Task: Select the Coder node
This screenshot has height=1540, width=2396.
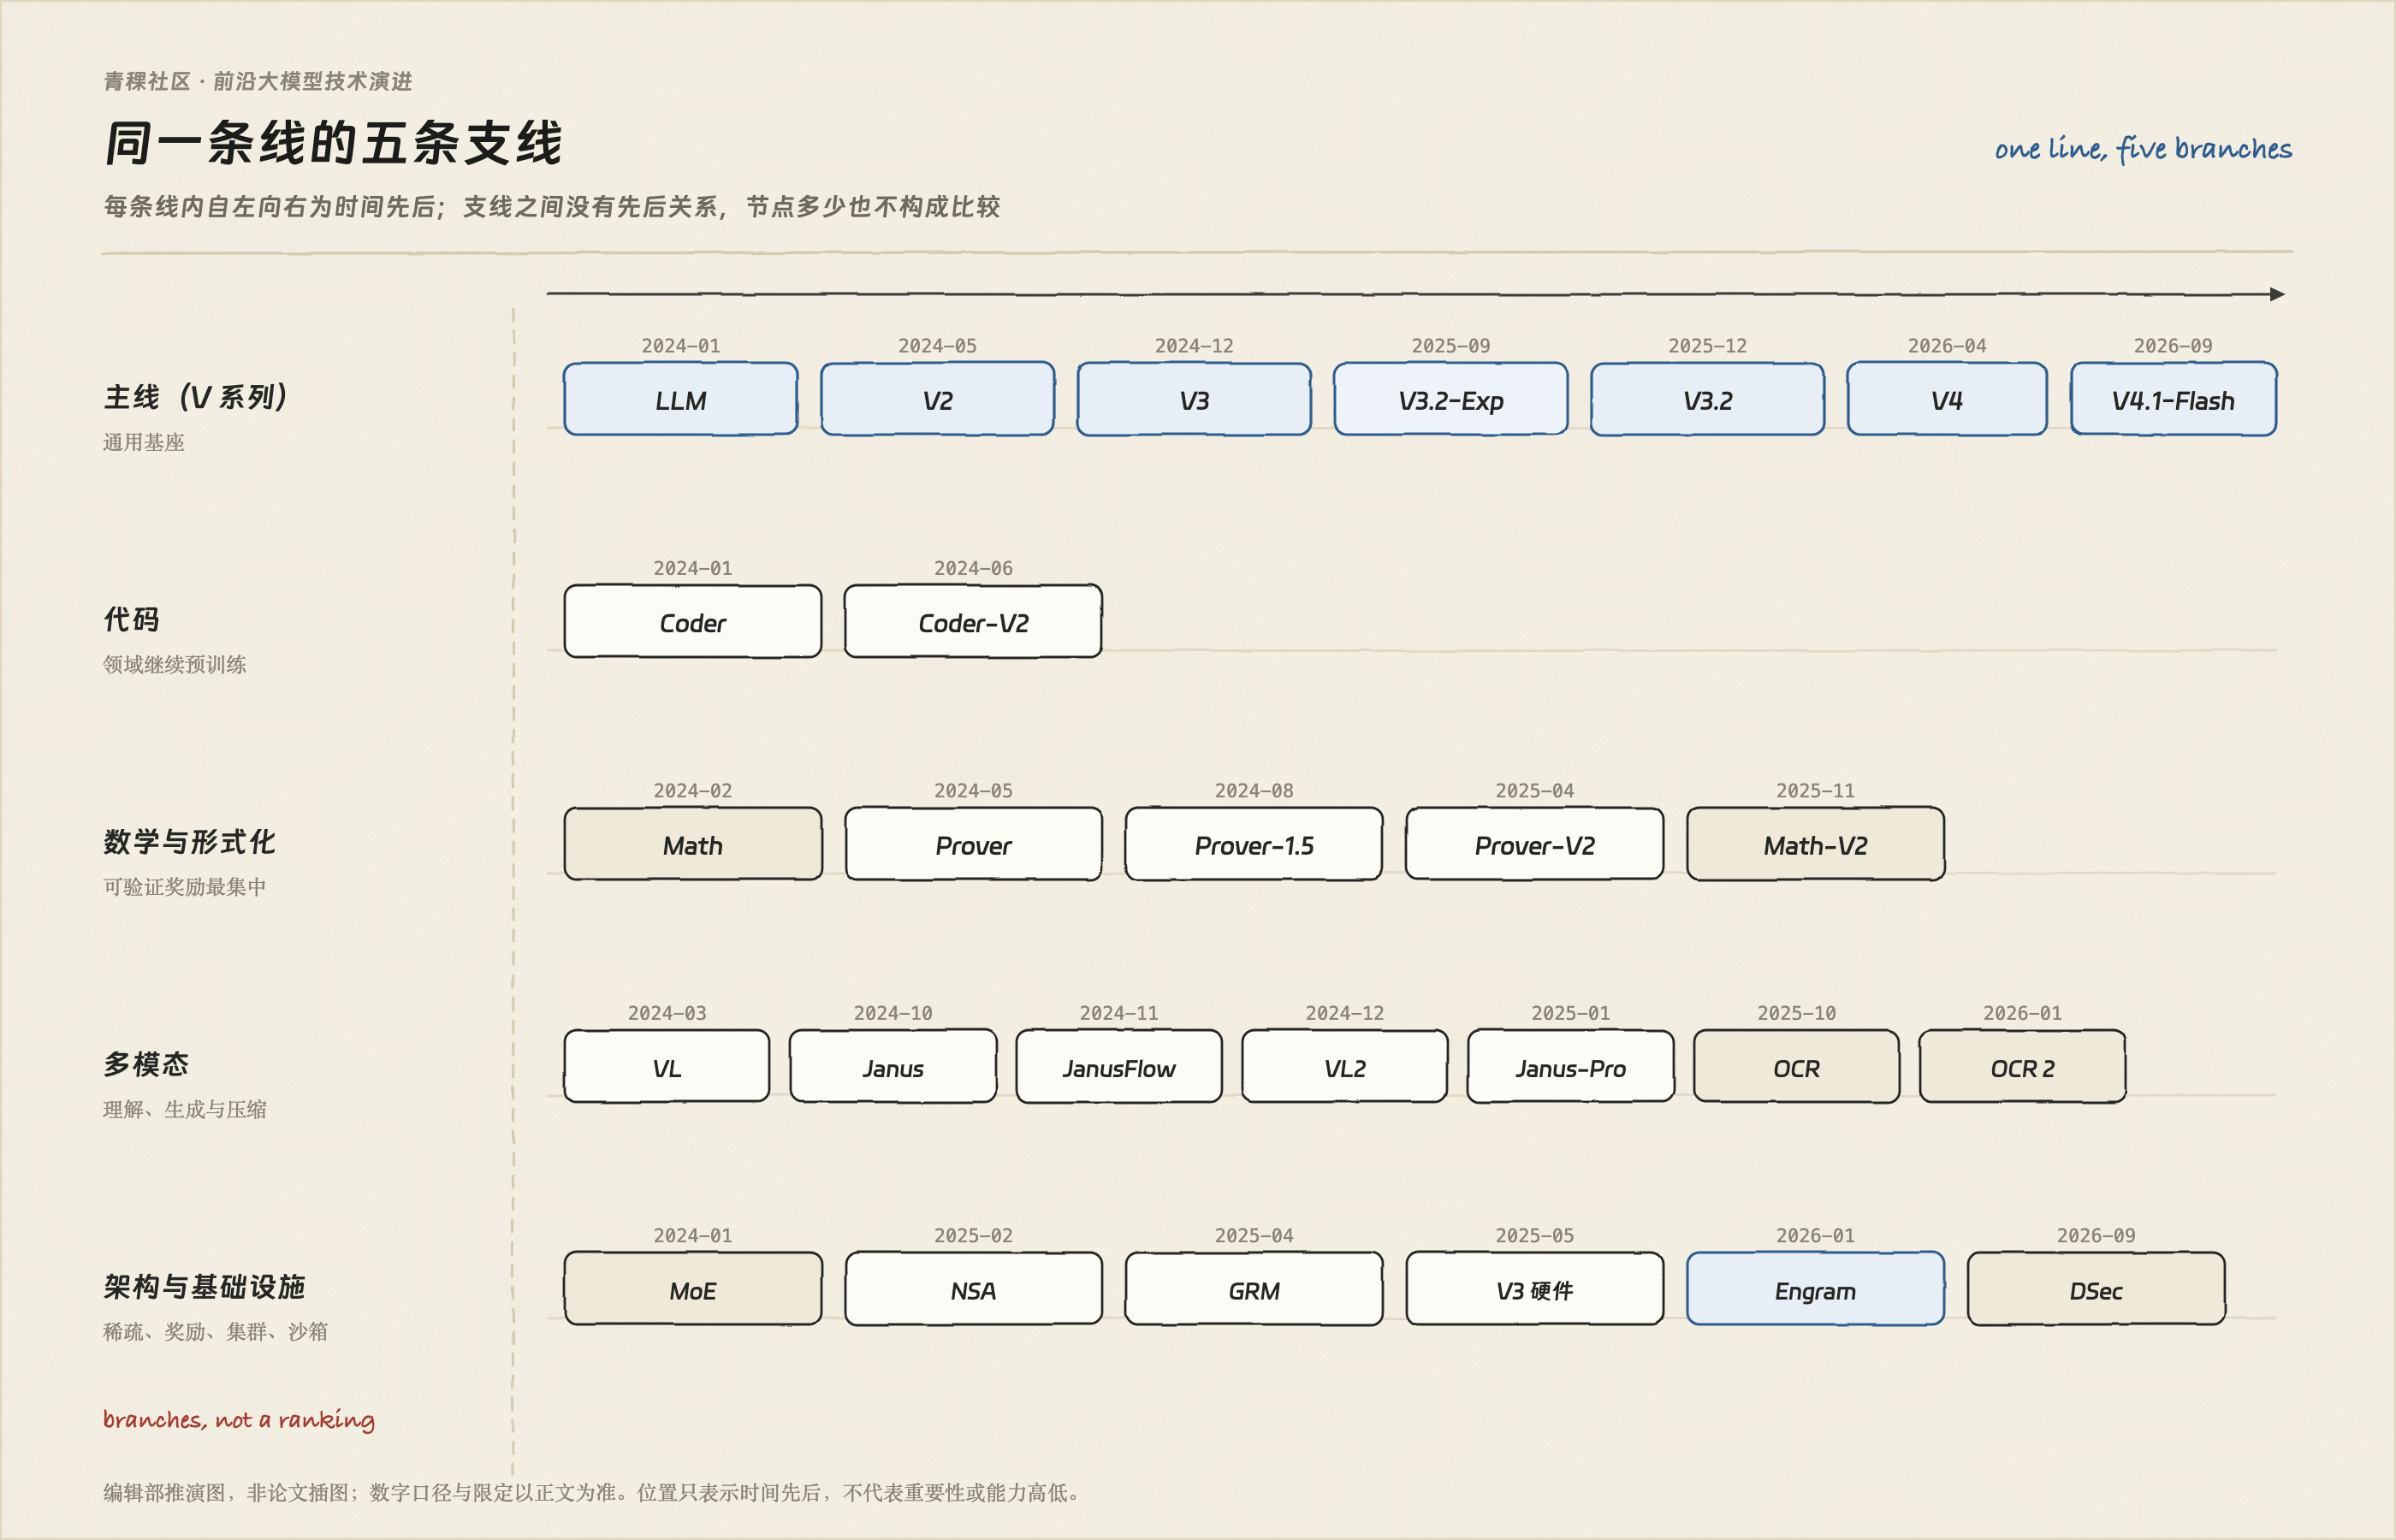Action: pyautogui.click(x=693, y=621)
